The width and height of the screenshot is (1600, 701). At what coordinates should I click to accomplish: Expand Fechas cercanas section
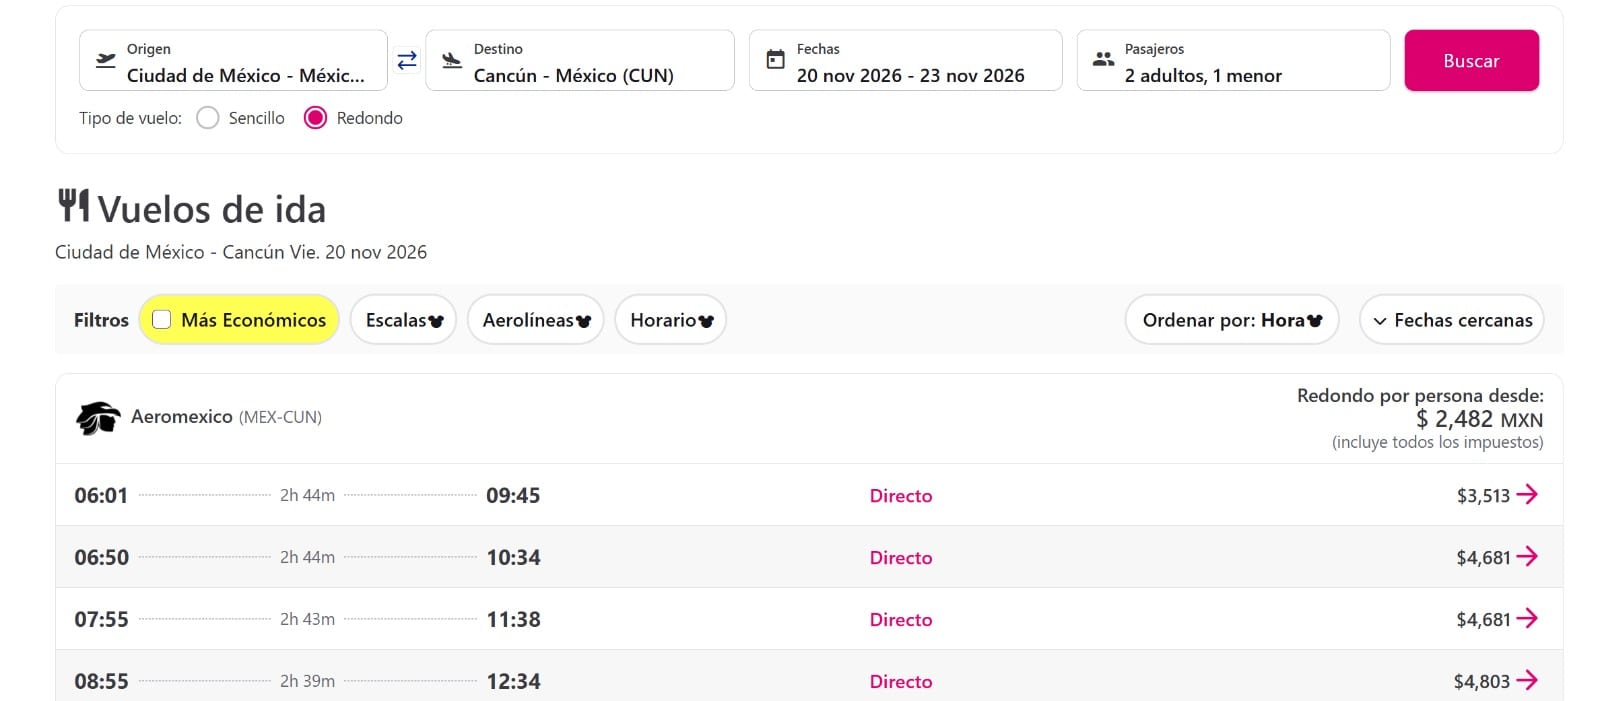pyautogui.click(x=1452, y=320)
